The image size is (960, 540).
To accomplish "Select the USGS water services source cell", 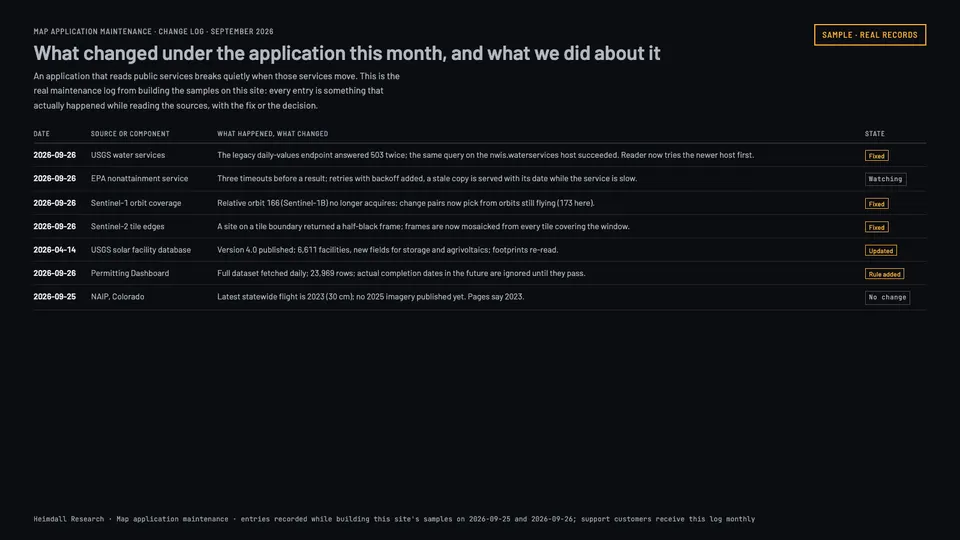I will (x=128, y=155).
